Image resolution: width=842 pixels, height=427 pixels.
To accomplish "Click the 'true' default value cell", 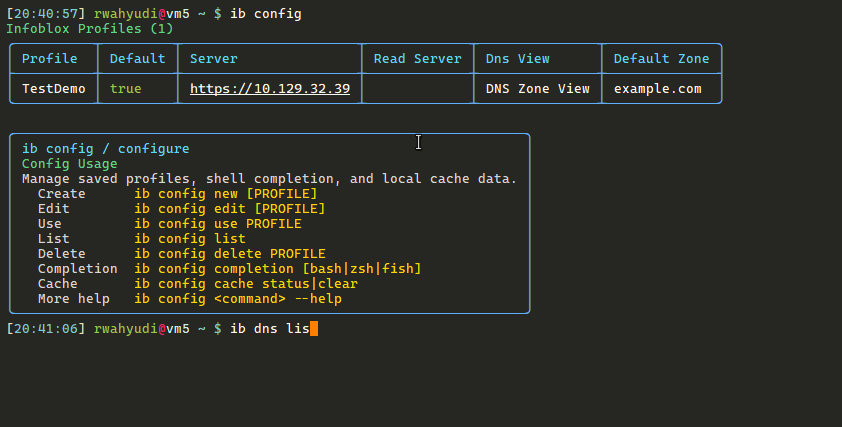I will coord(126,89).
